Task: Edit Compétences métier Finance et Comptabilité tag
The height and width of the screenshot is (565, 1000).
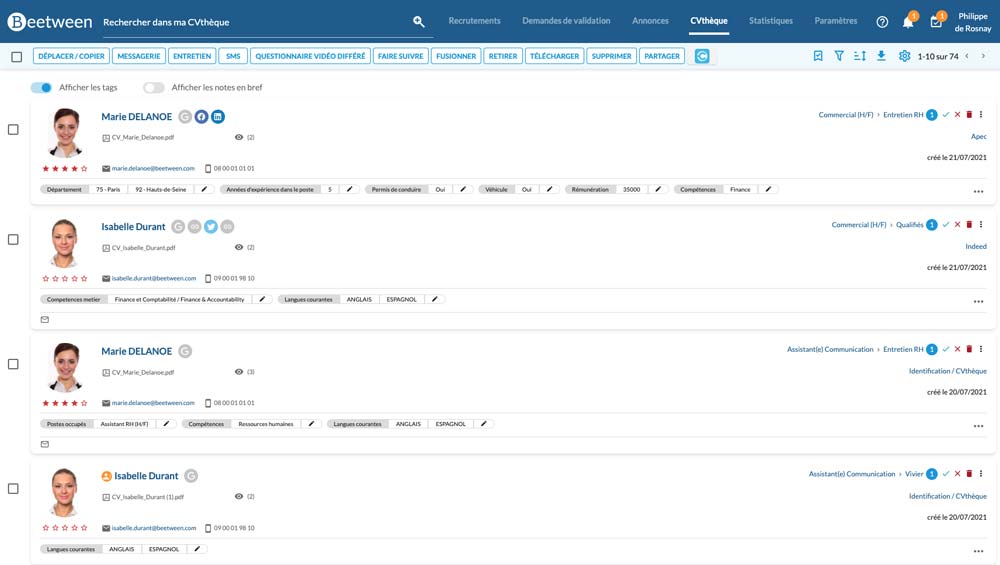Action: point(262,299)
